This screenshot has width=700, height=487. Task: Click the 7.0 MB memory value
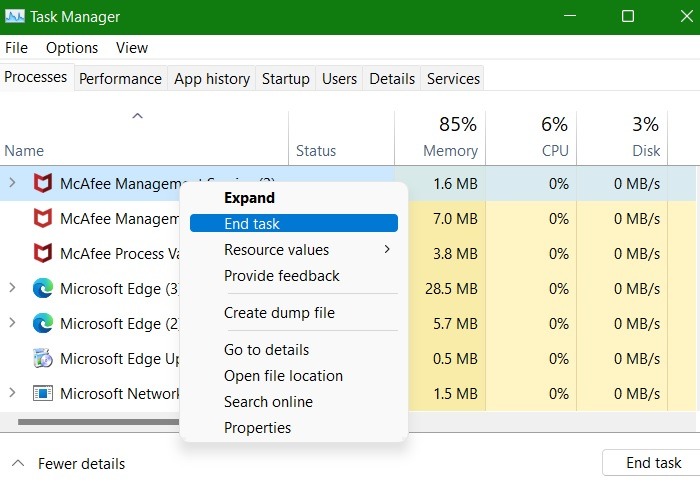tap(455, 218)
